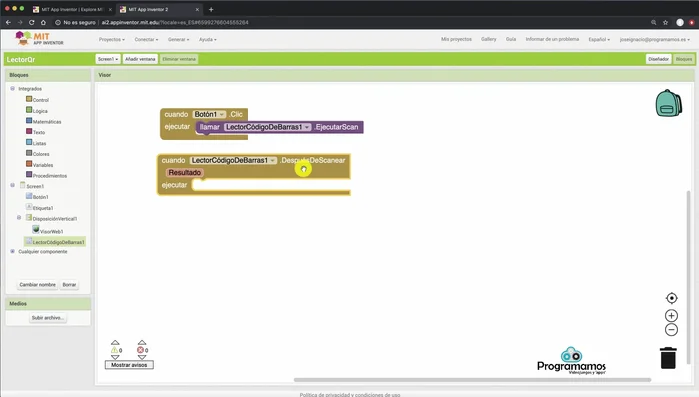699x397 pixels.
Task: Open the Mis proyectos link
Action: pyautogui.click(x=456, y=39)
